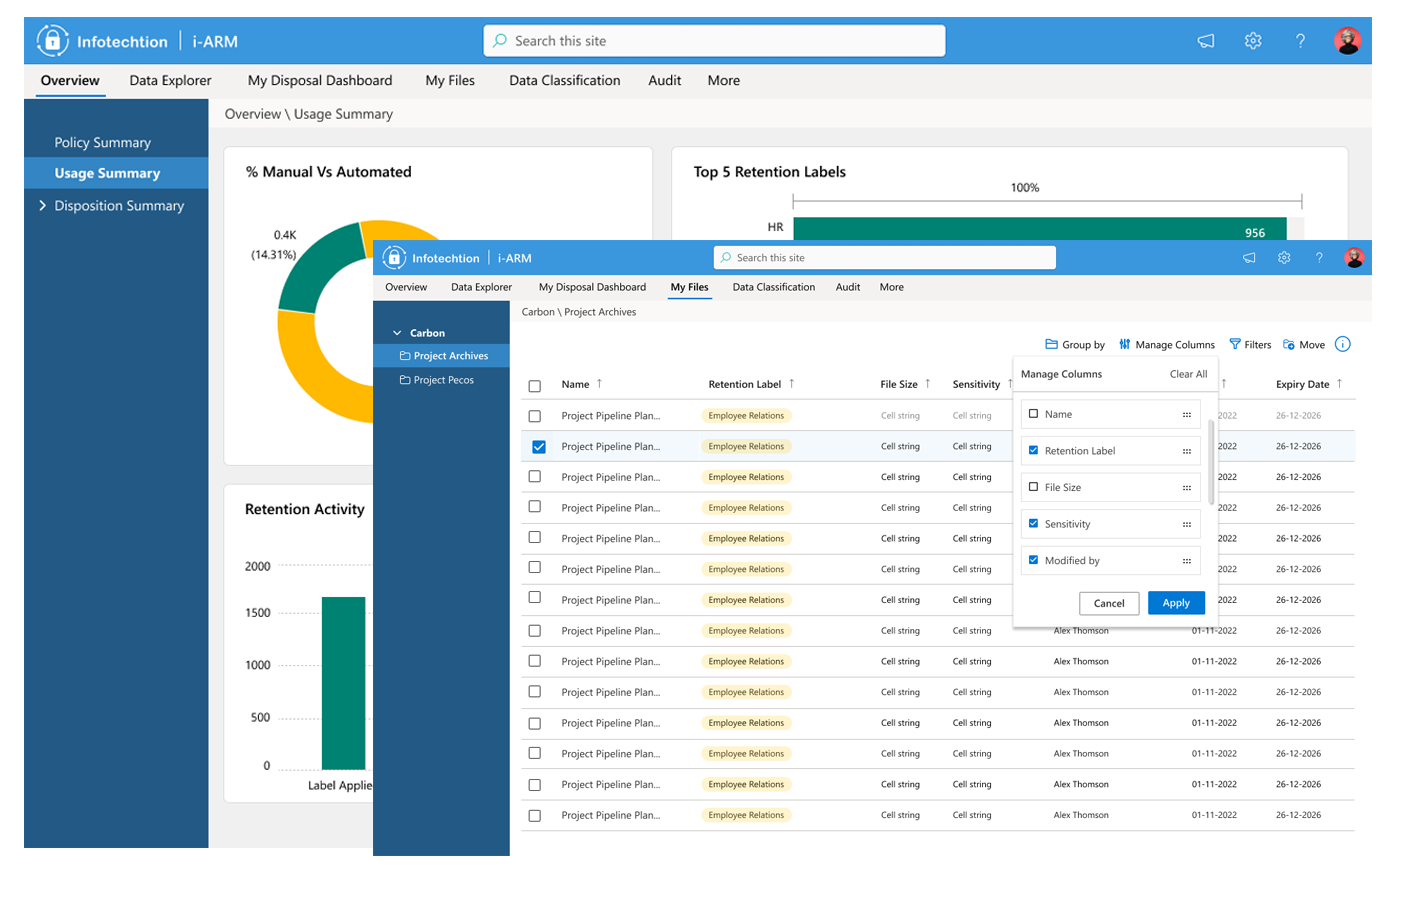
Task: Open the settings gear in the Overview window
Action: 1253,41
